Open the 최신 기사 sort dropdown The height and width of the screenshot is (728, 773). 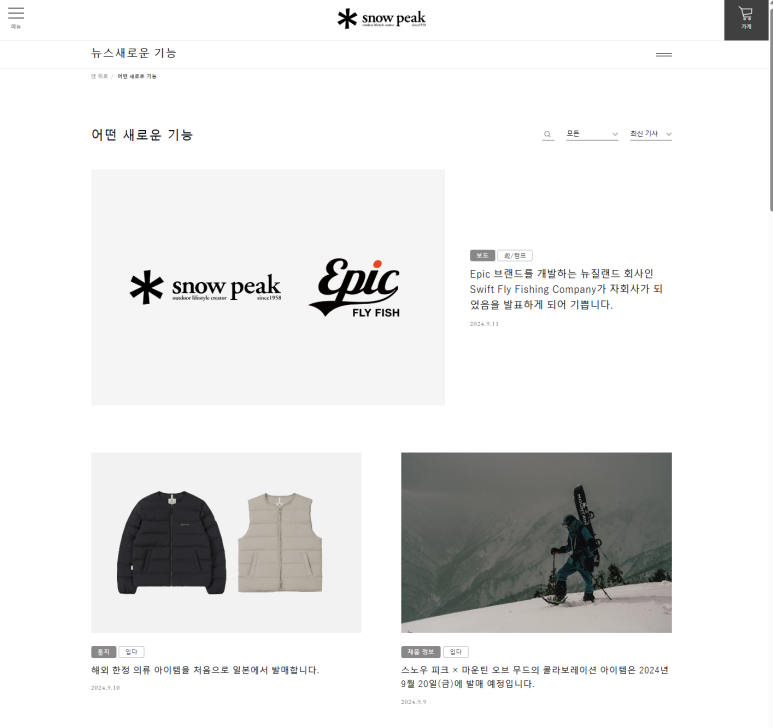[x=651, y=134]
